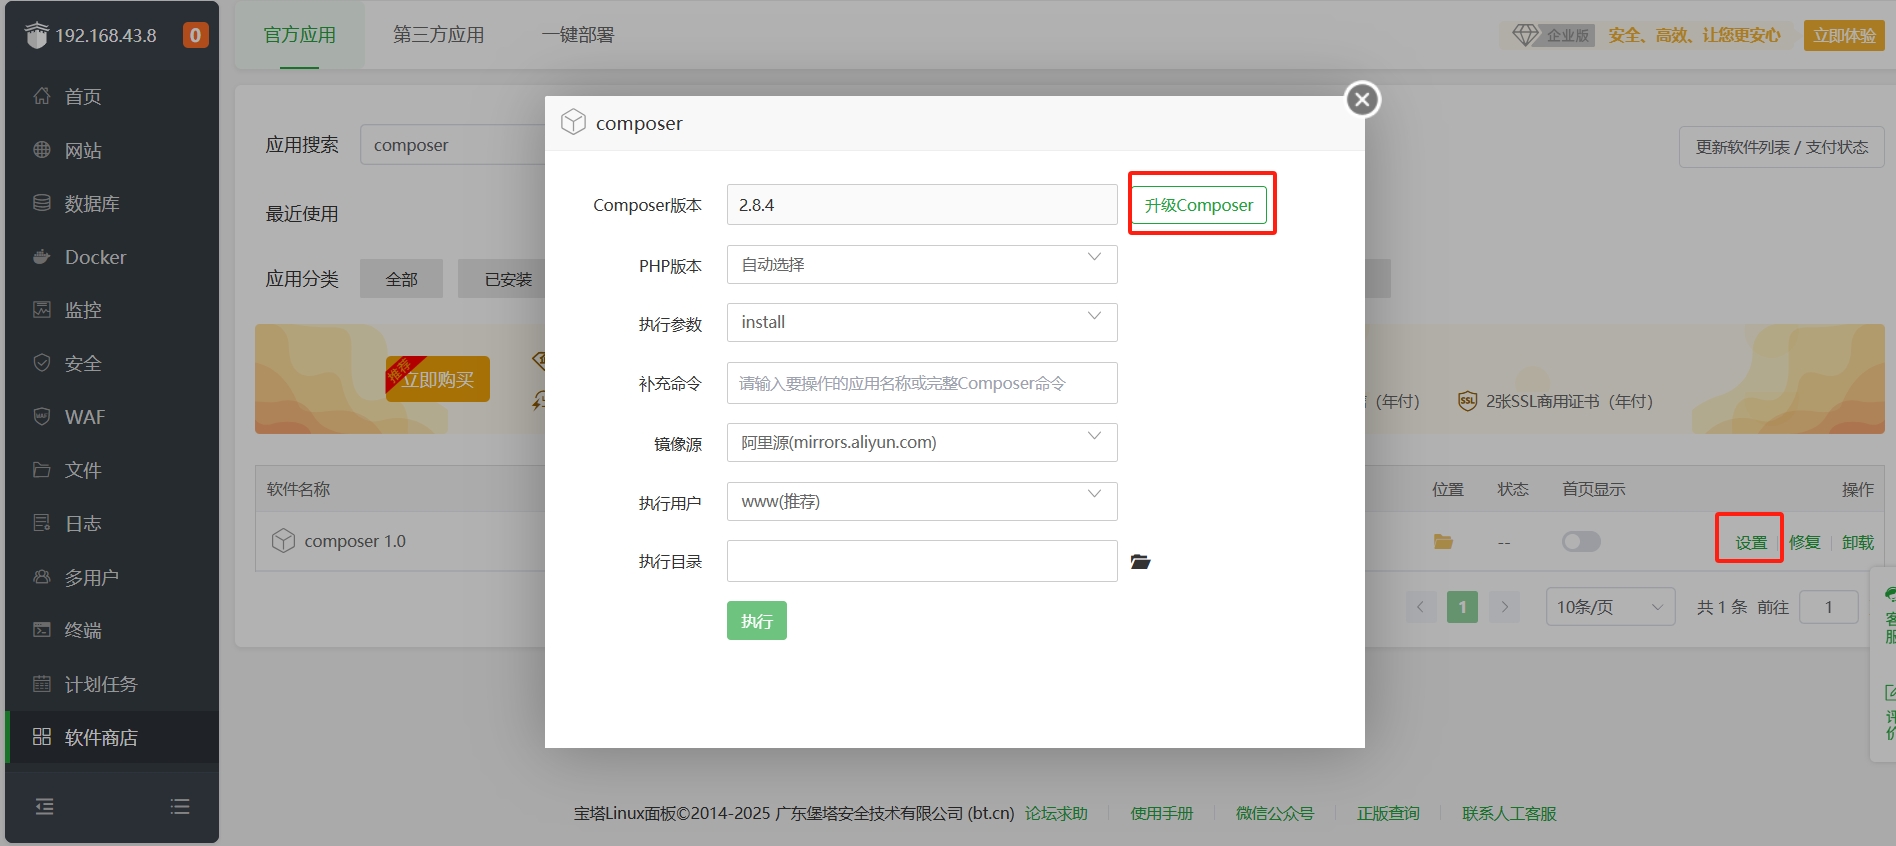The height and width of the screenshot is (846, 1896).
Task: Click the 升级Composer button
Action: [x=1198, y=205]
